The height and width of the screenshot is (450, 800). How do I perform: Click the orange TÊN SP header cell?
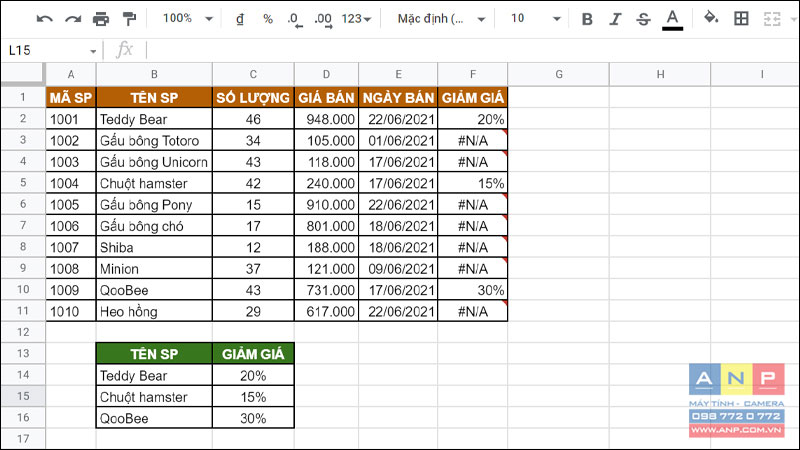coord(154,97)
